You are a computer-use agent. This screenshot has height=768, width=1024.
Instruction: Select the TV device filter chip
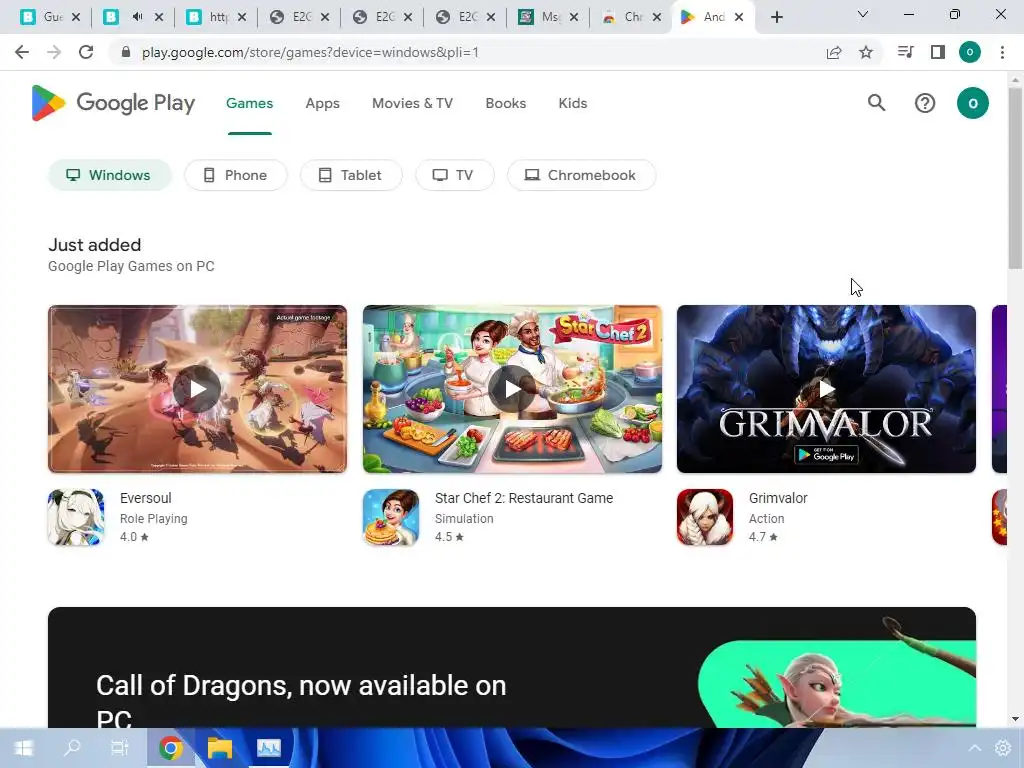[x=455, y=175]
